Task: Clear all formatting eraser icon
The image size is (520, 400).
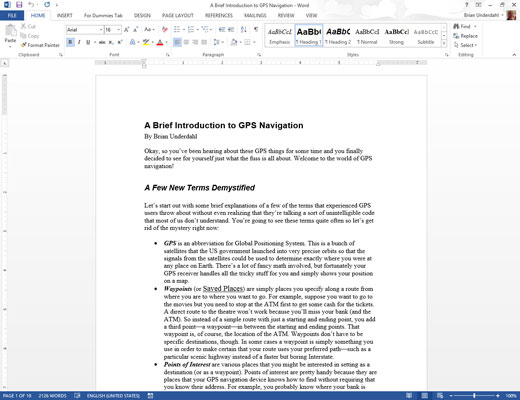Action: [x=165, y=30]
